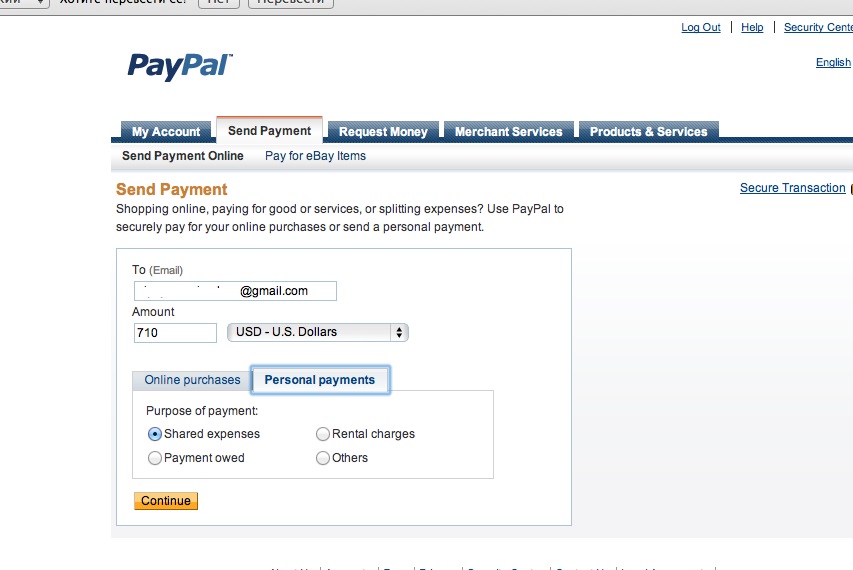Open Merchant Services tab
The image size is (853, 570).
click(x=509, y=132)
